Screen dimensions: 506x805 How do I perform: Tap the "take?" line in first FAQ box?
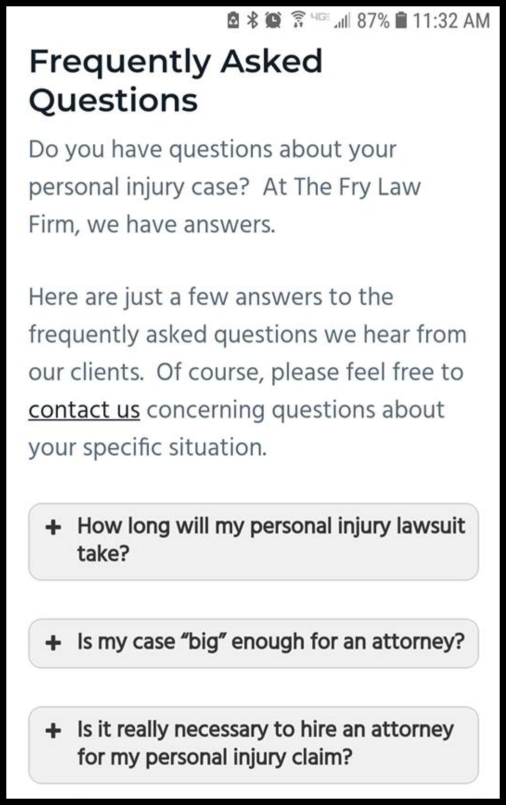pos(103,554)
